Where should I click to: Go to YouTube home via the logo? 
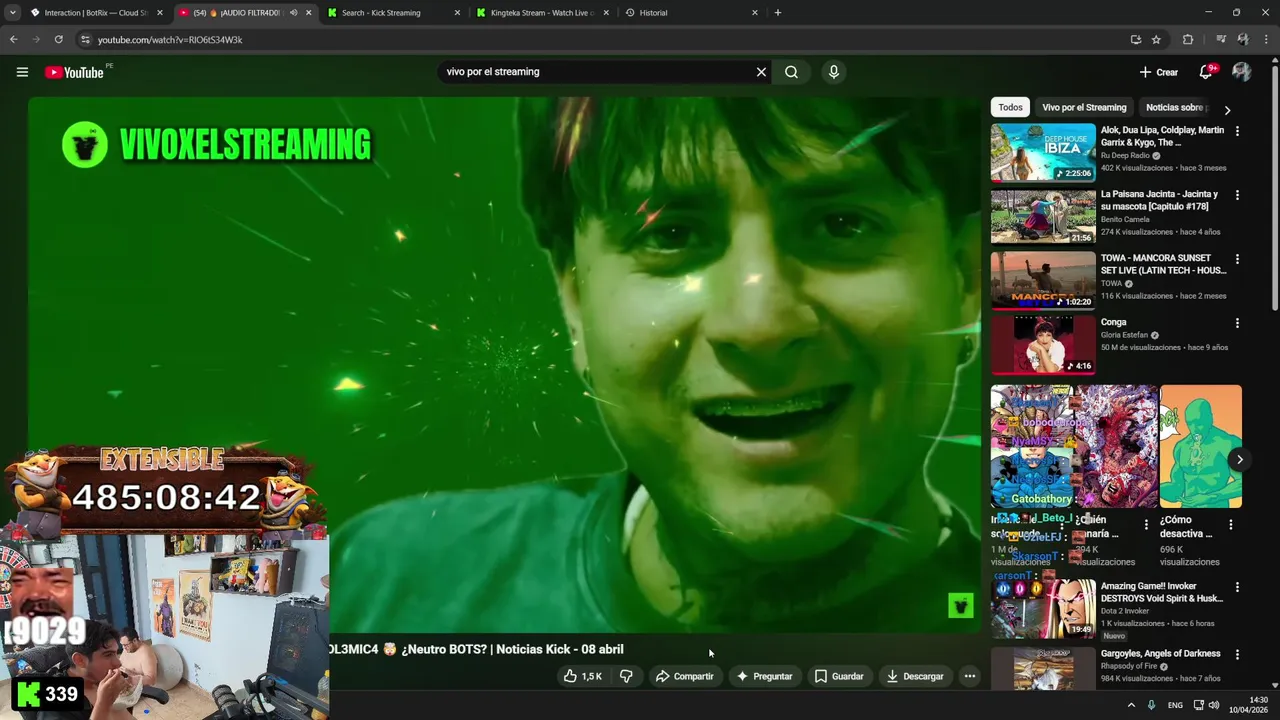pyautogui.click(x=74, y=72)
